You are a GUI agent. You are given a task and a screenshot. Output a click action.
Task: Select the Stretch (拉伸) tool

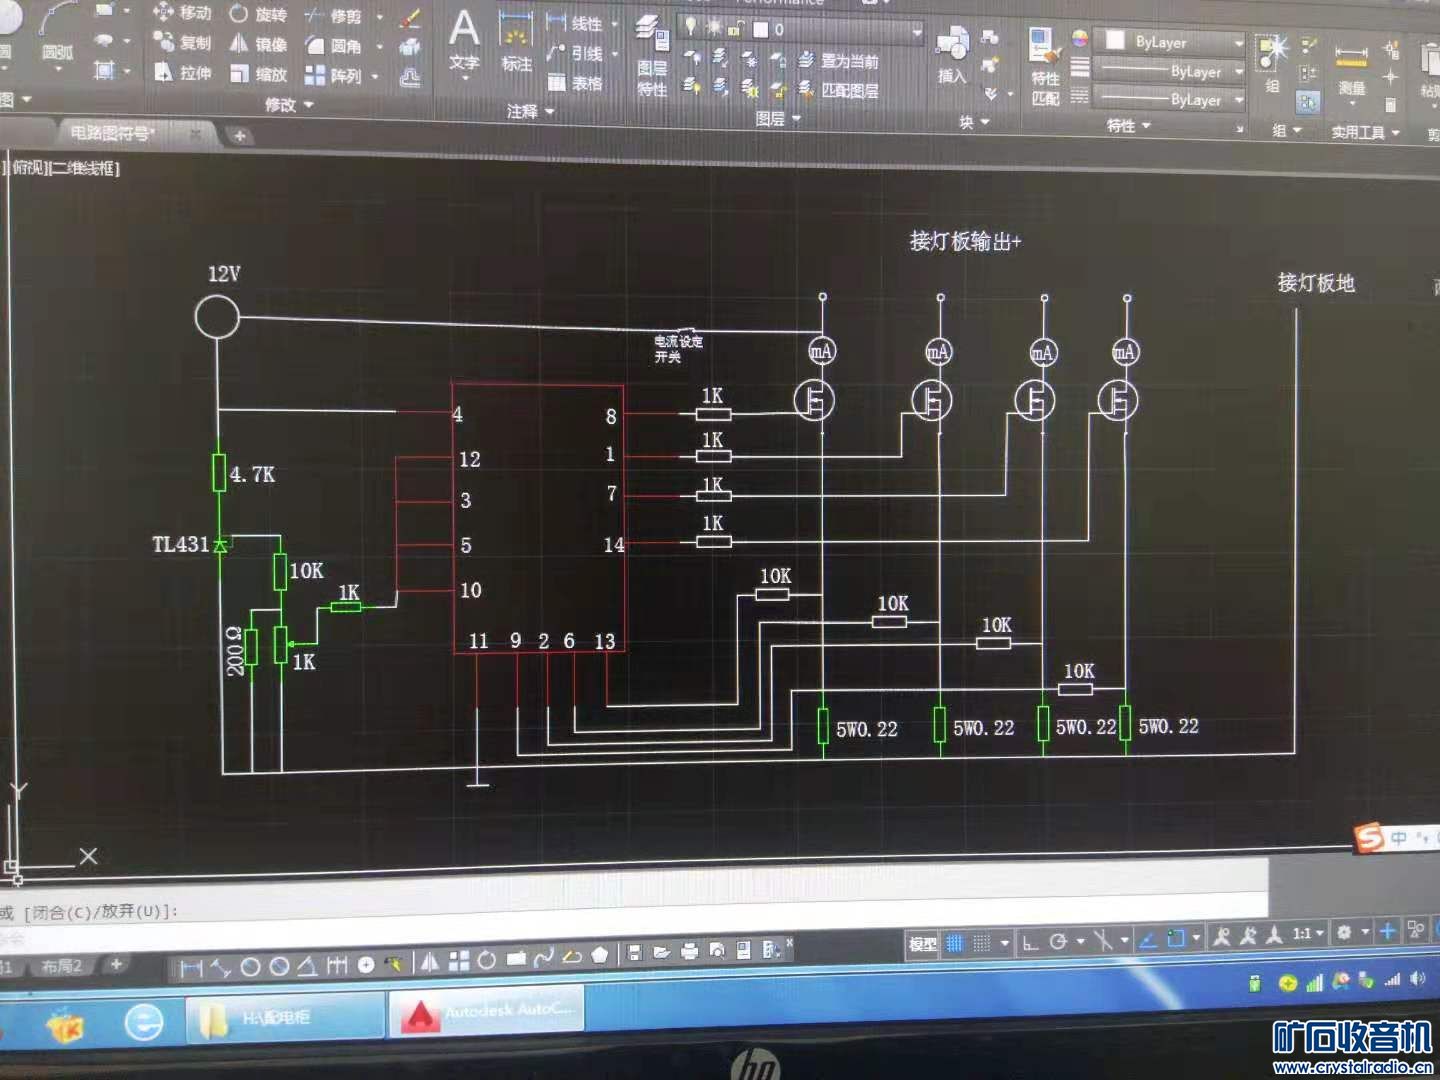click(x=183, y=72)
